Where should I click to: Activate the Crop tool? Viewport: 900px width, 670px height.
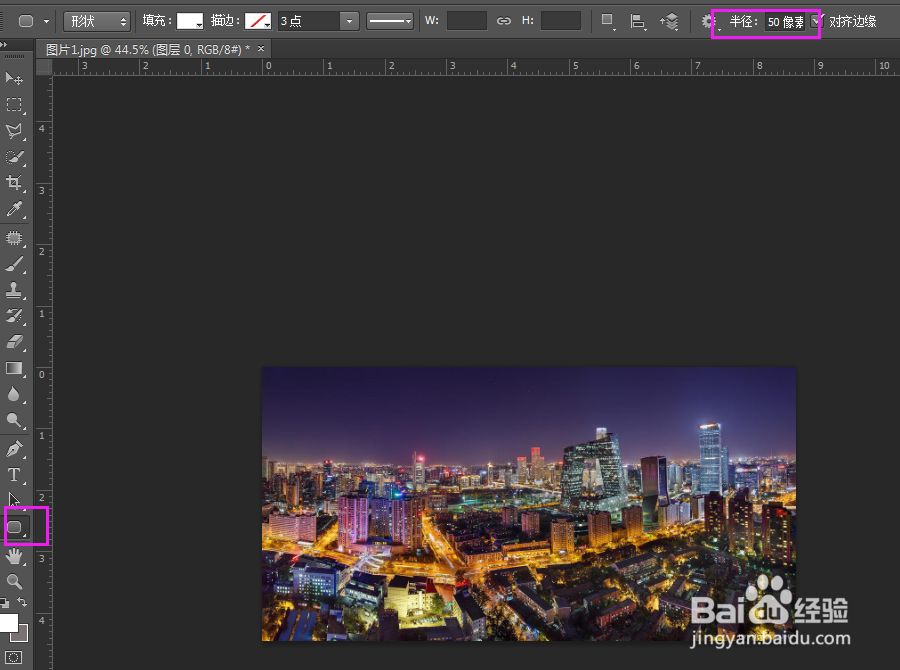click(x=15, y=183)
